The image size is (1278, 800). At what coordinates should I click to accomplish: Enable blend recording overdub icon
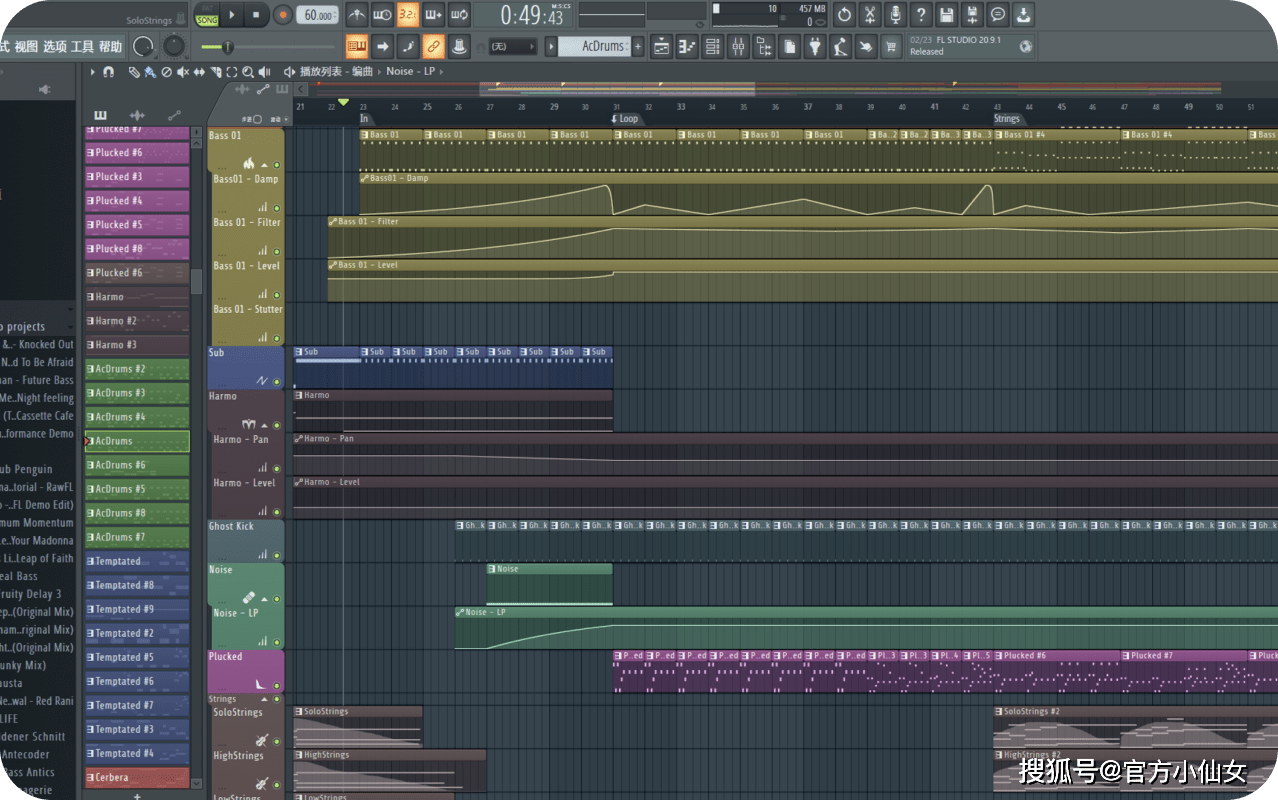coord(433,15)
